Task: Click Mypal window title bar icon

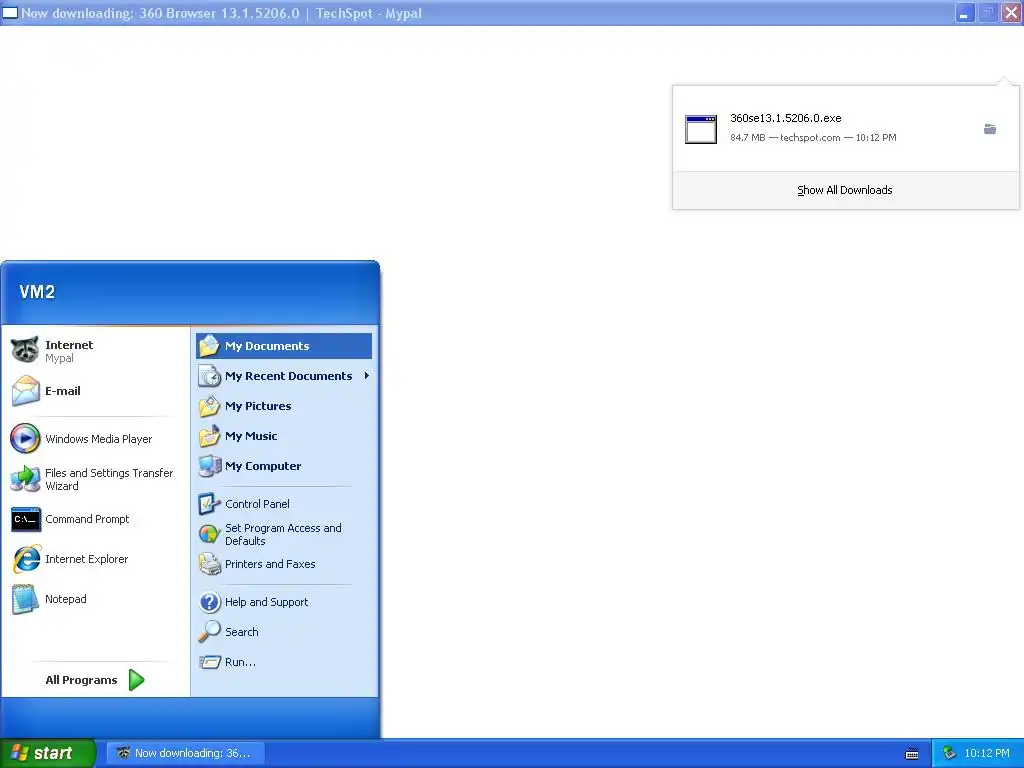Action: (10, 12)
